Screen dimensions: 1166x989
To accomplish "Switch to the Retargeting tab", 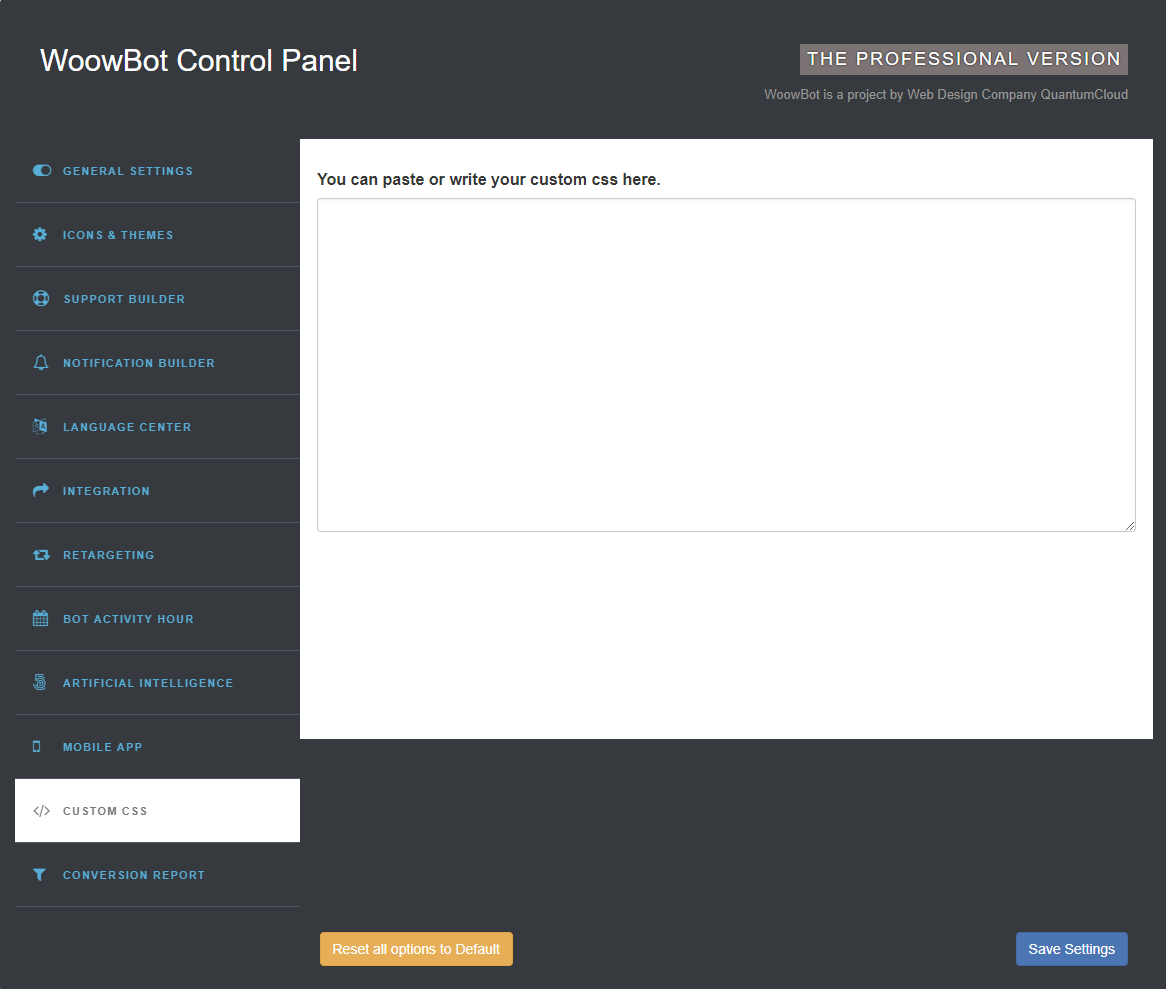I will click(157, 555).
